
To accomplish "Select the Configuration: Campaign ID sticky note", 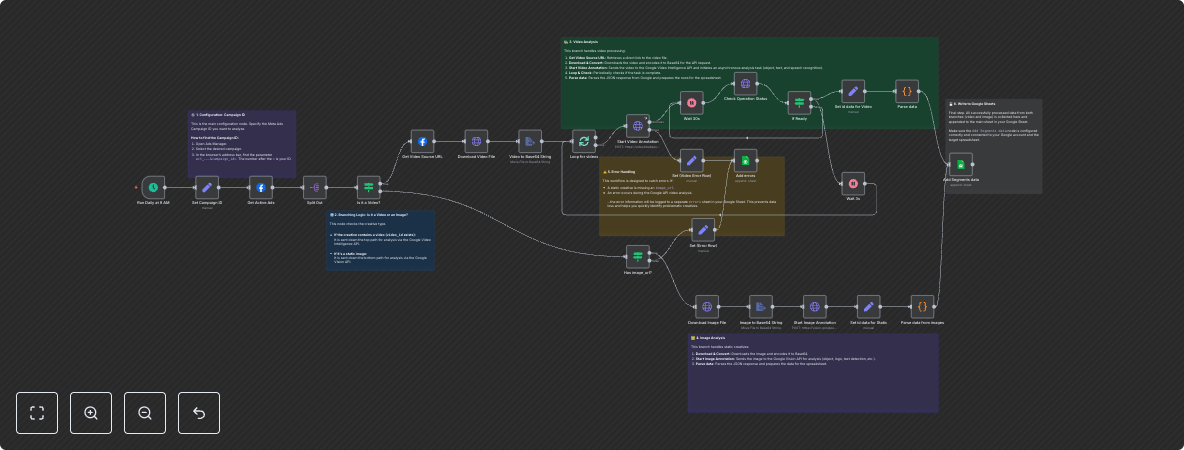I will point(242,144).
